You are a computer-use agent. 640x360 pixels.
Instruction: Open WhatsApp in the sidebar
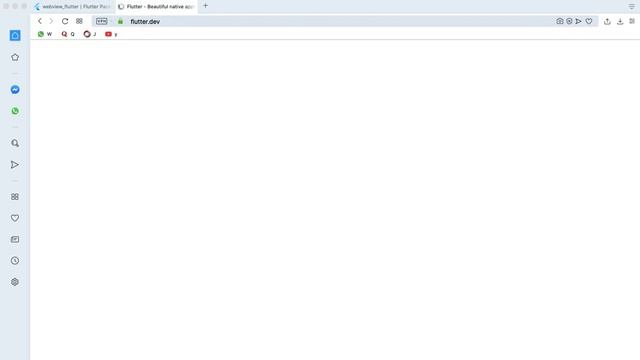pos(15,111)
